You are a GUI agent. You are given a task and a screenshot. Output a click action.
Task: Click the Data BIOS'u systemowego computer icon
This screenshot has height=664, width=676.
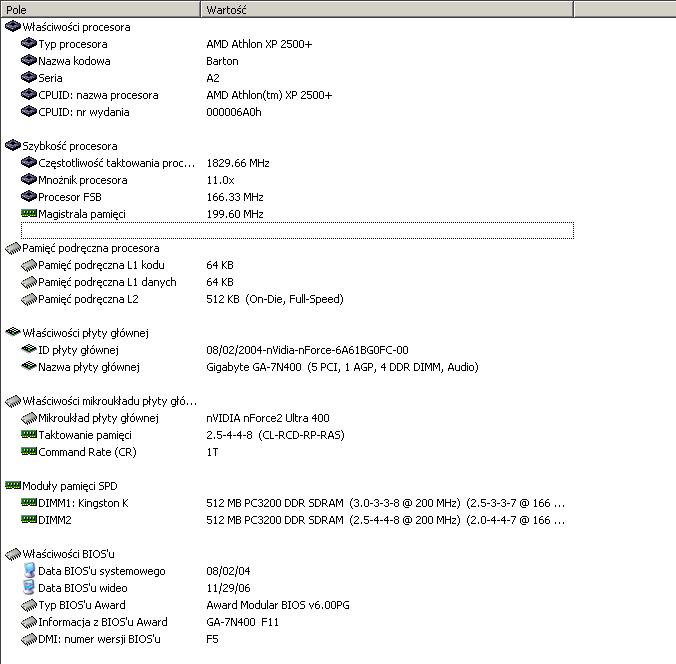click(29, 570)
